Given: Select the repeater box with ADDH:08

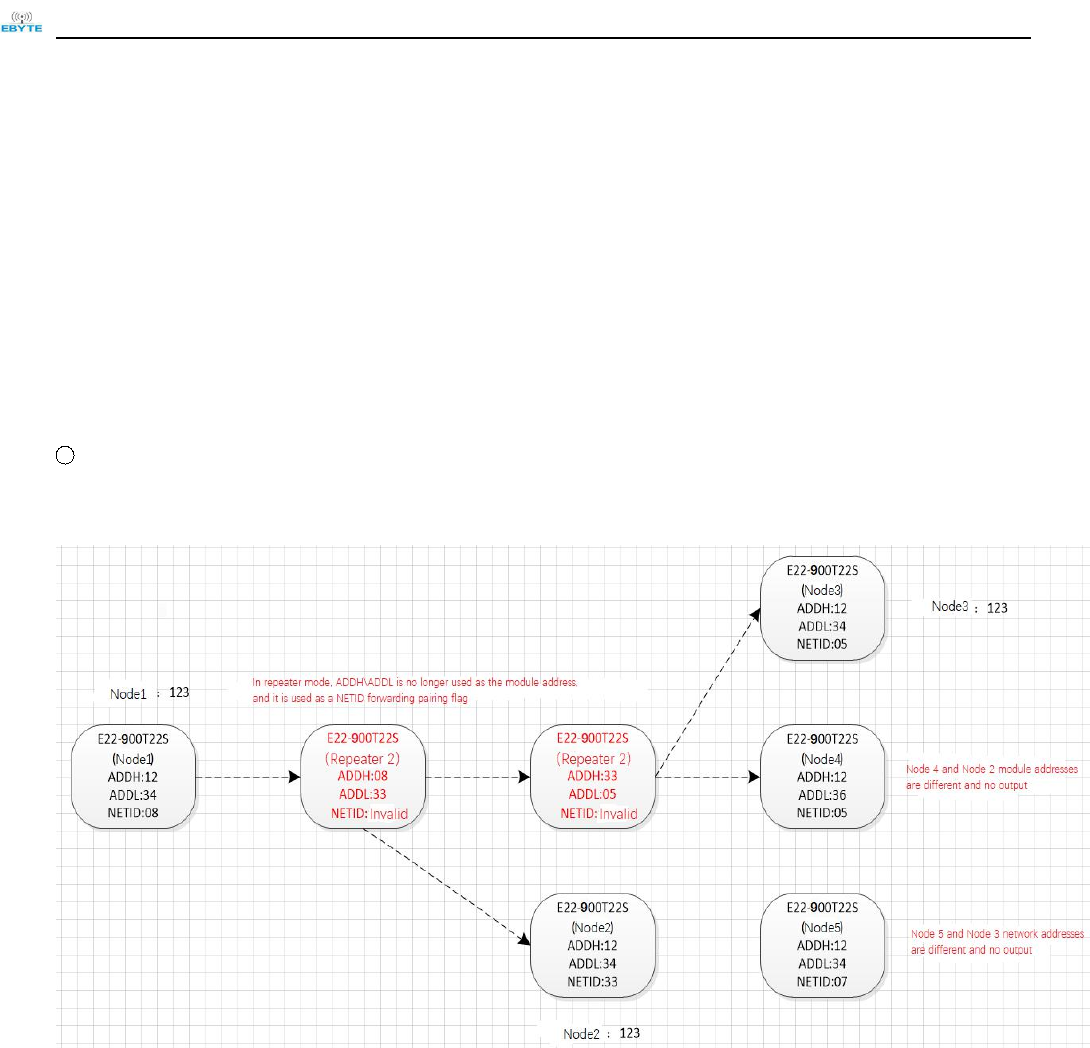Looking at the screenshot, I should 363,776.
